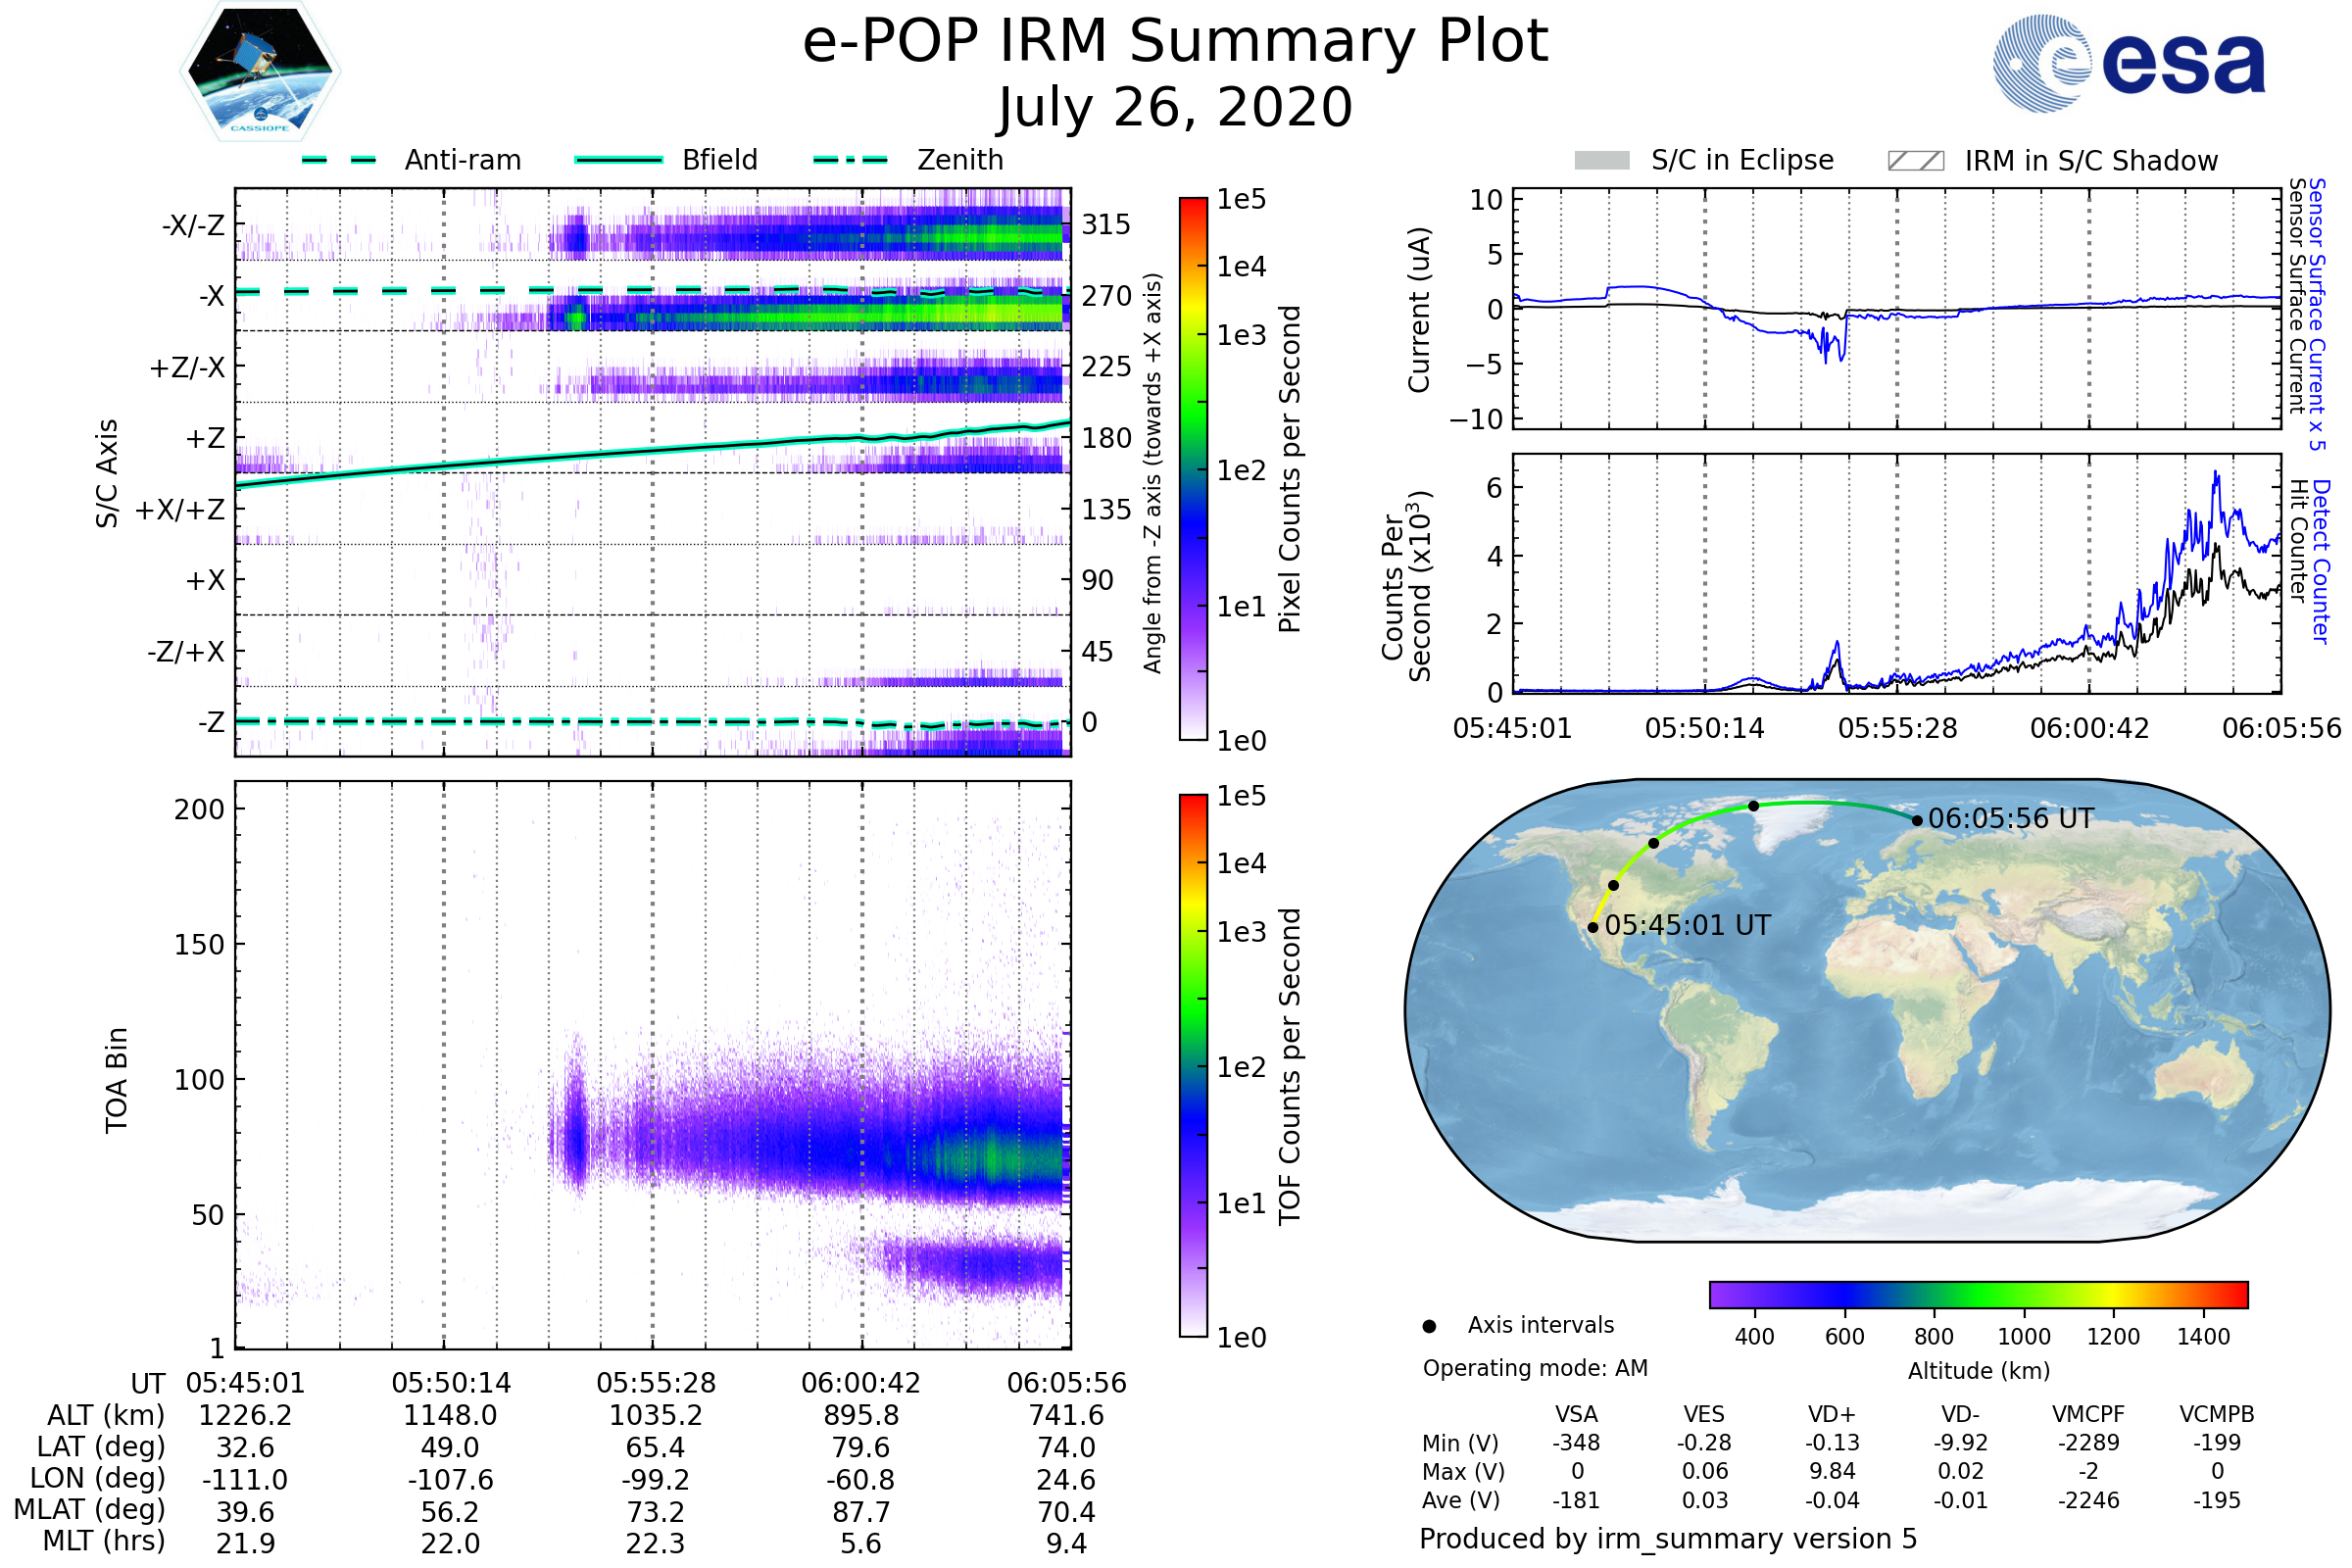The width and height of the screenshot is (2352, 1568).
Task: Click the 05:45:01 UT orbit start dot
Action: pyautogui.click(x=1593, y=927)
